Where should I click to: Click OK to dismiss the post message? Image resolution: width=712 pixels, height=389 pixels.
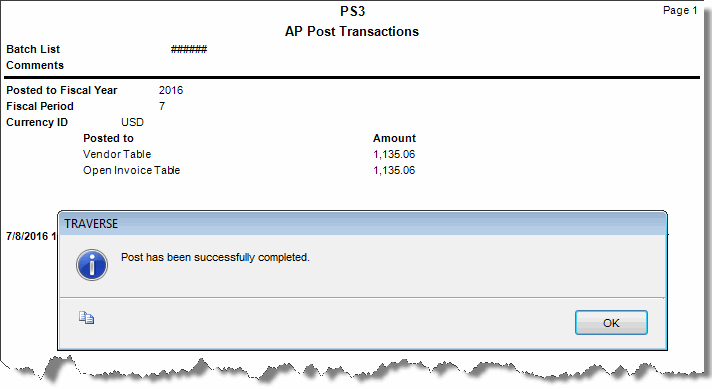click(x=611, y=323)
